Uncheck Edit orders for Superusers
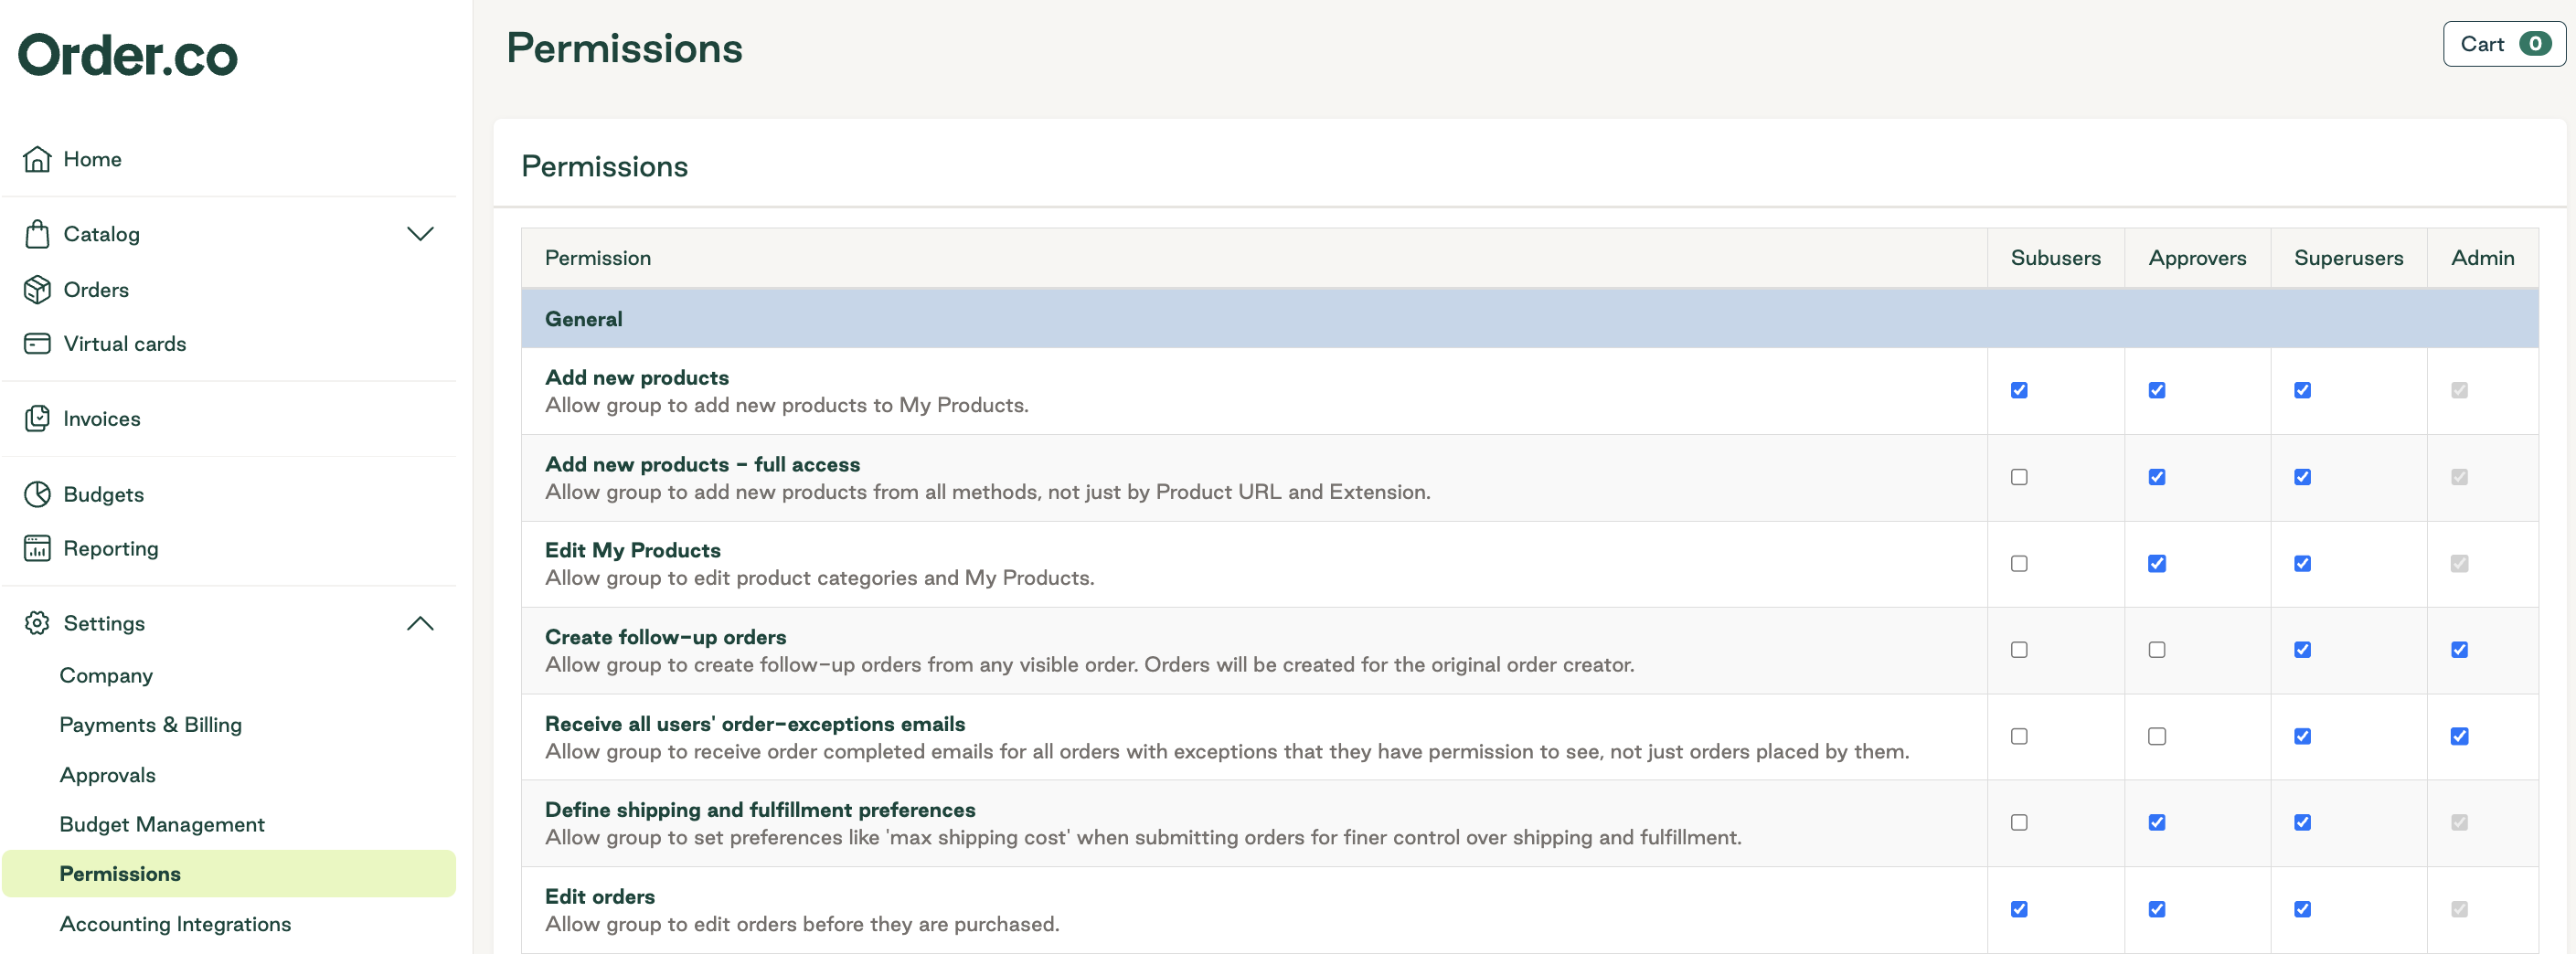The width and height of the screenshot is (2576, 954). pos(2302,910)
